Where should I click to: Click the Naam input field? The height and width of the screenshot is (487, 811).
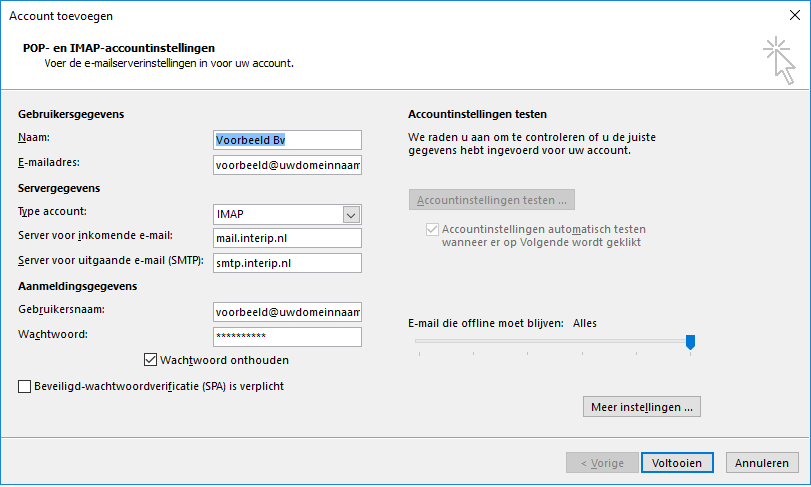point(287,140)
